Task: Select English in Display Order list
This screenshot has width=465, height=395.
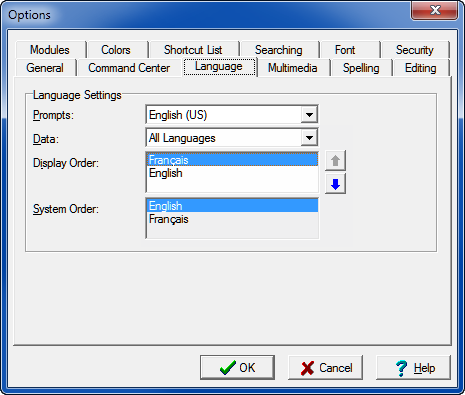Action: pos(232,173)
